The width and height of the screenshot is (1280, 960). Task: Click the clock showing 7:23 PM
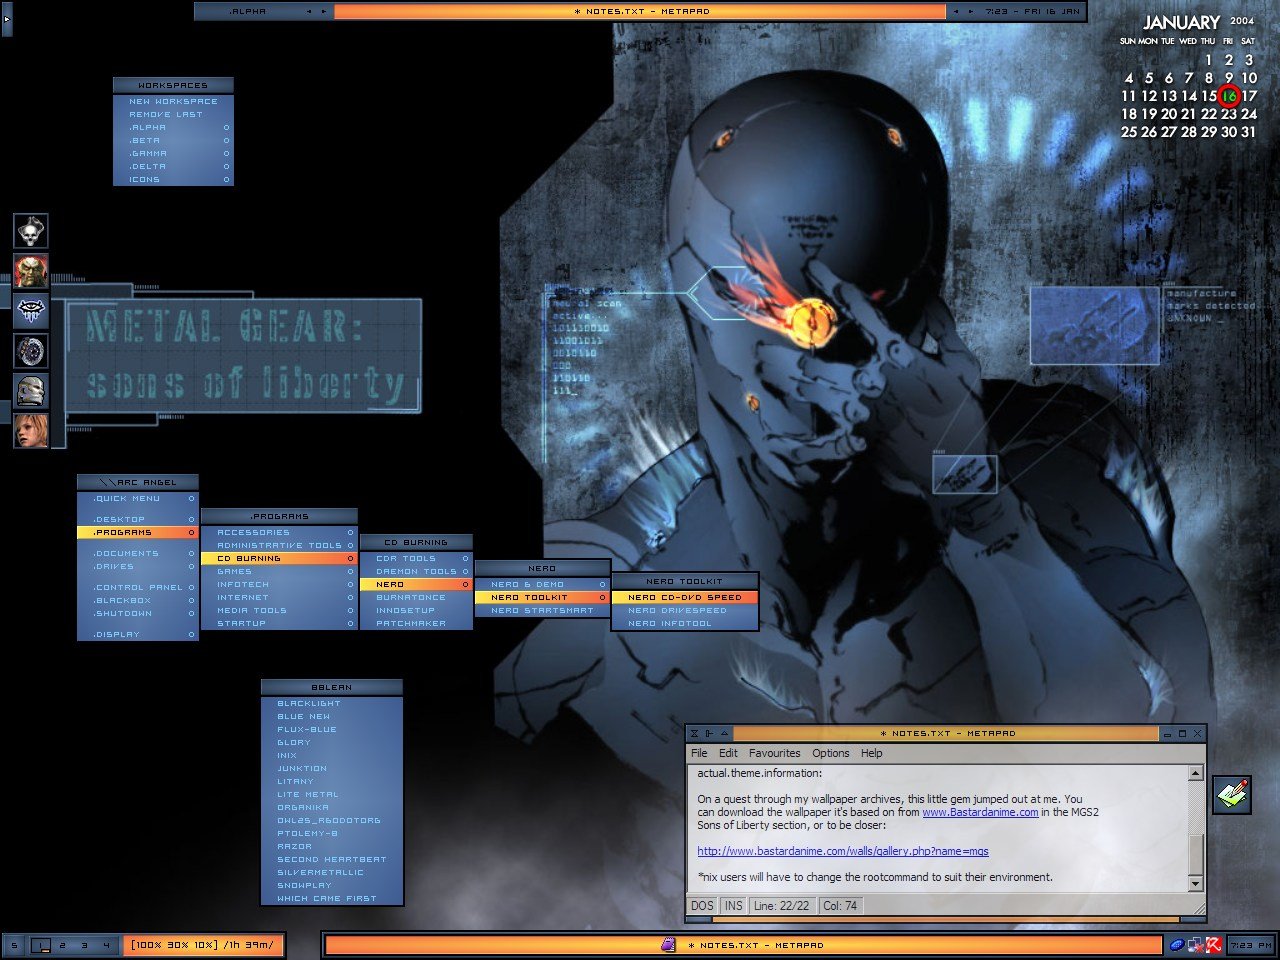1251,945
